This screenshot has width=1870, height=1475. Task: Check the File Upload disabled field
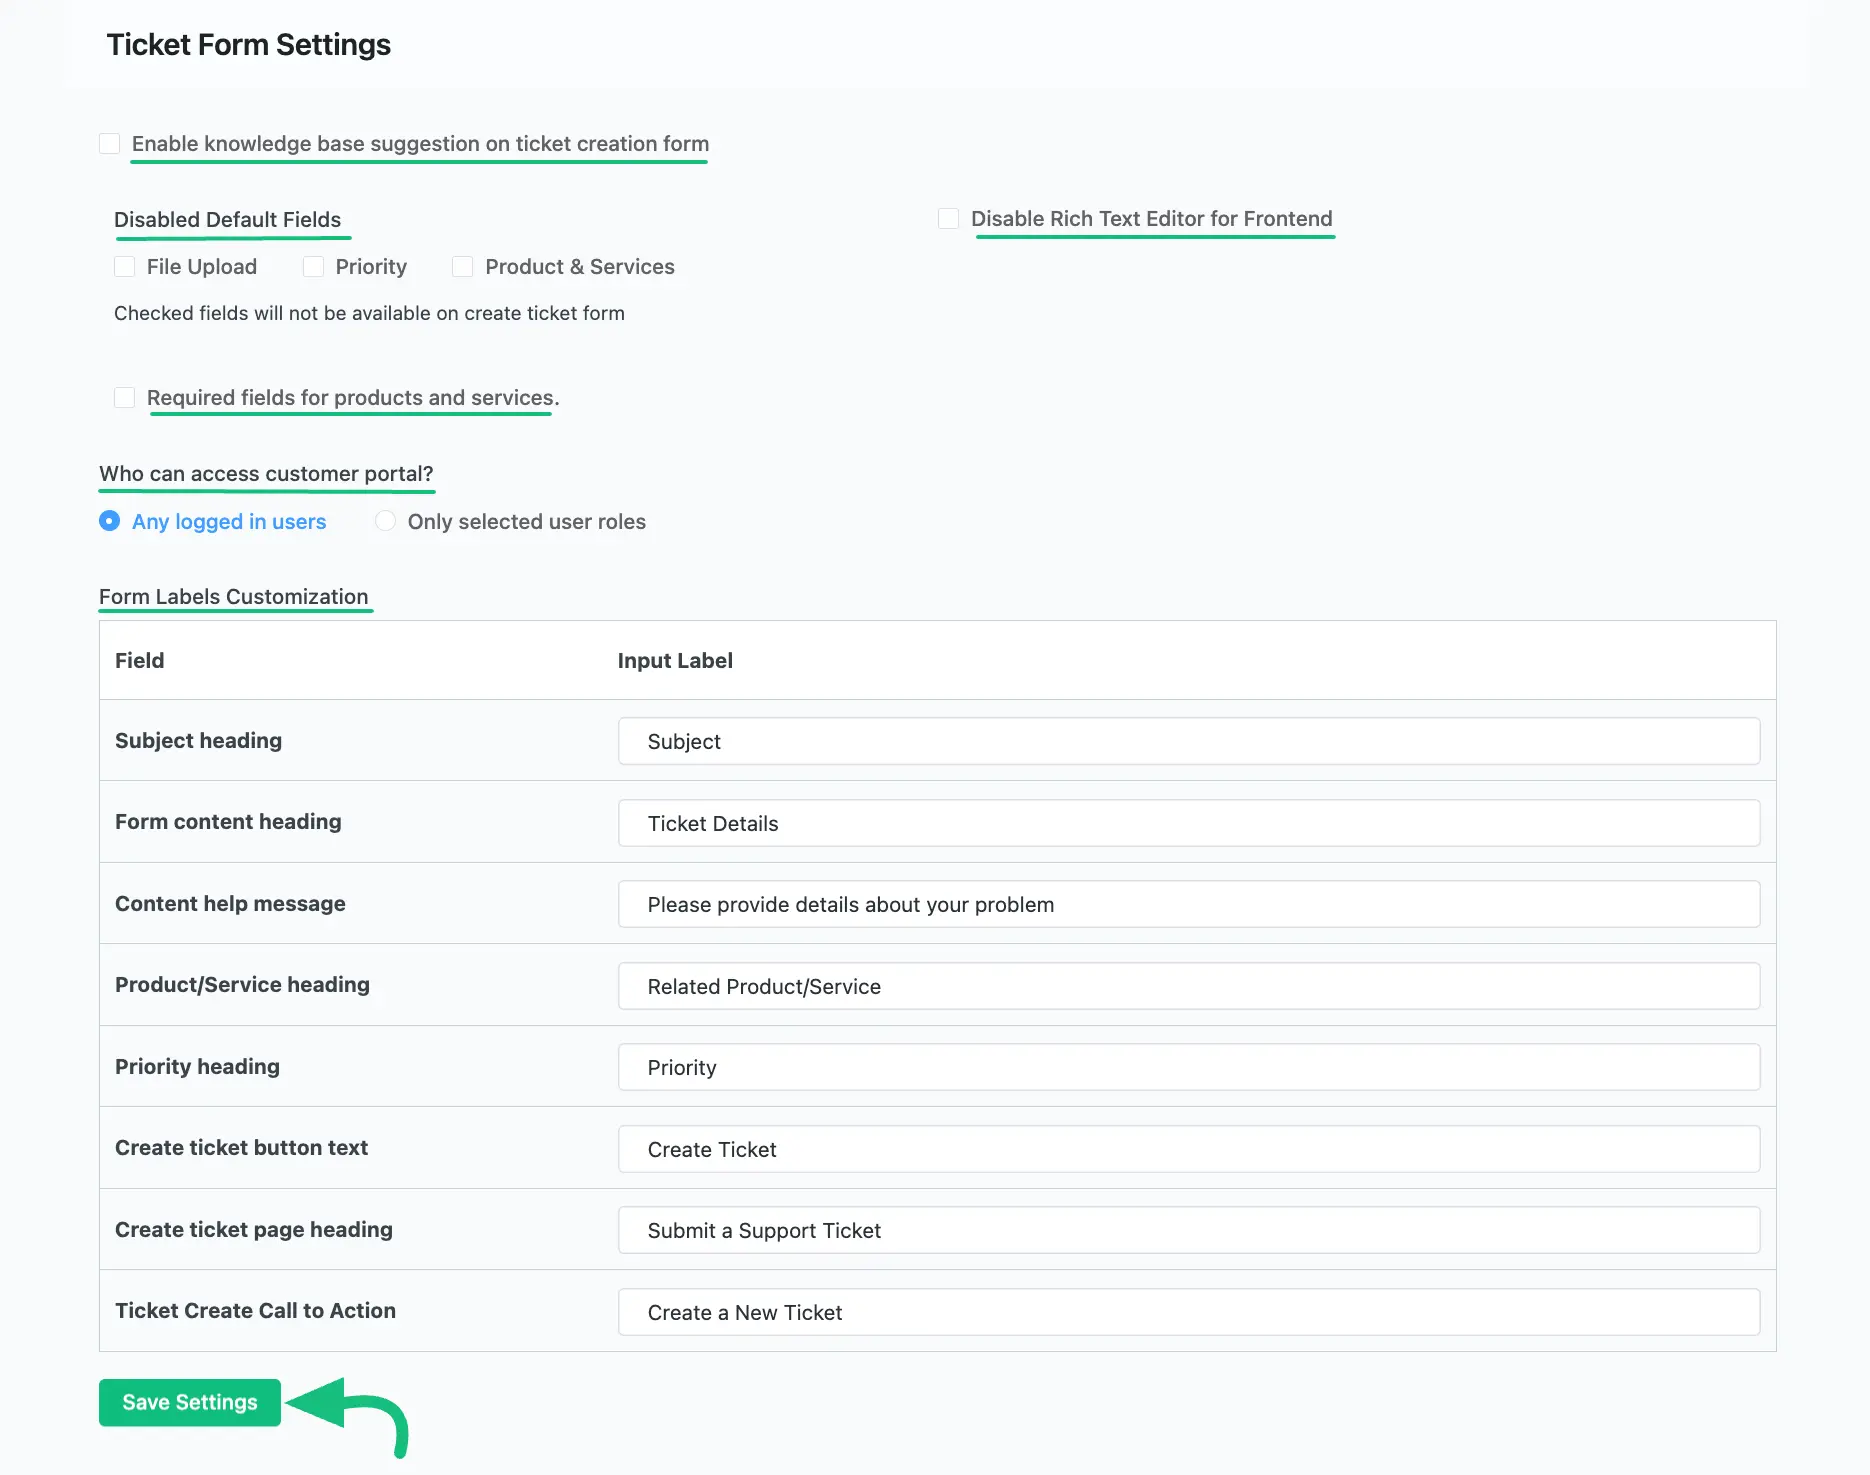[x=125, y=267]
